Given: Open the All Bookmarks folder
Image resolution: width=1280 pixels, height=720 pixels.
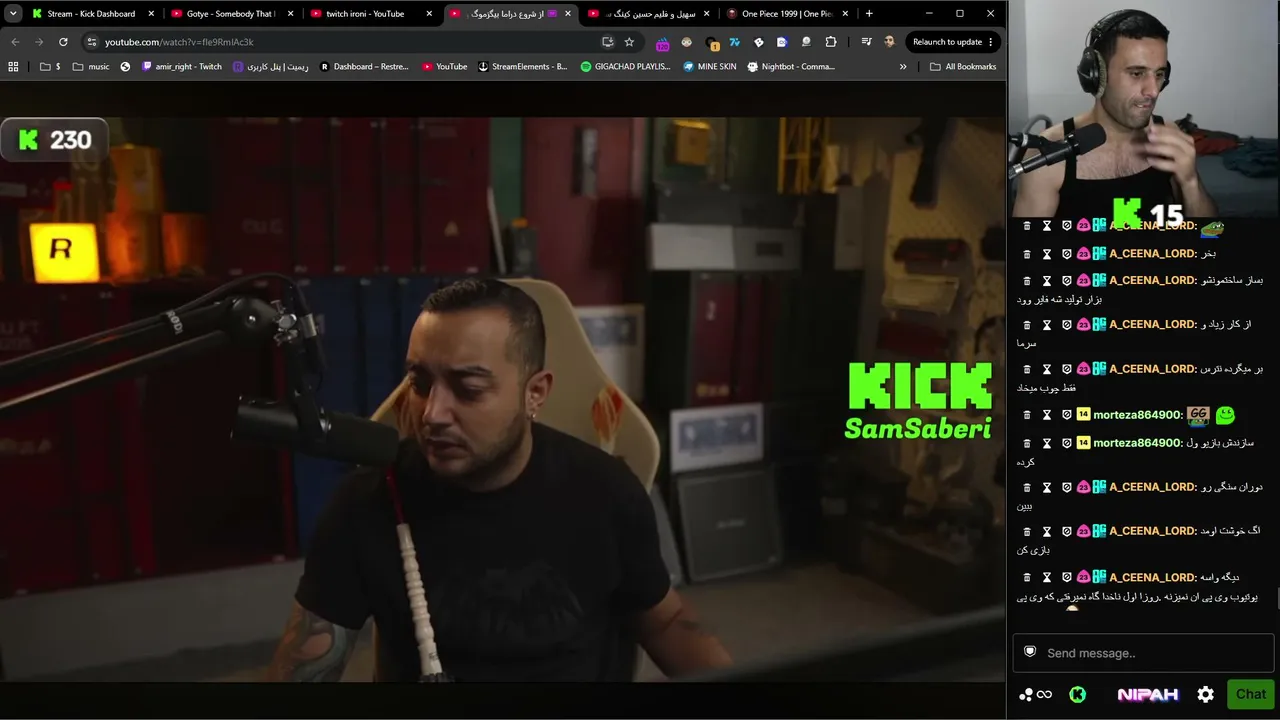Looking at the screenshot, I should click(x=963, y=67).
